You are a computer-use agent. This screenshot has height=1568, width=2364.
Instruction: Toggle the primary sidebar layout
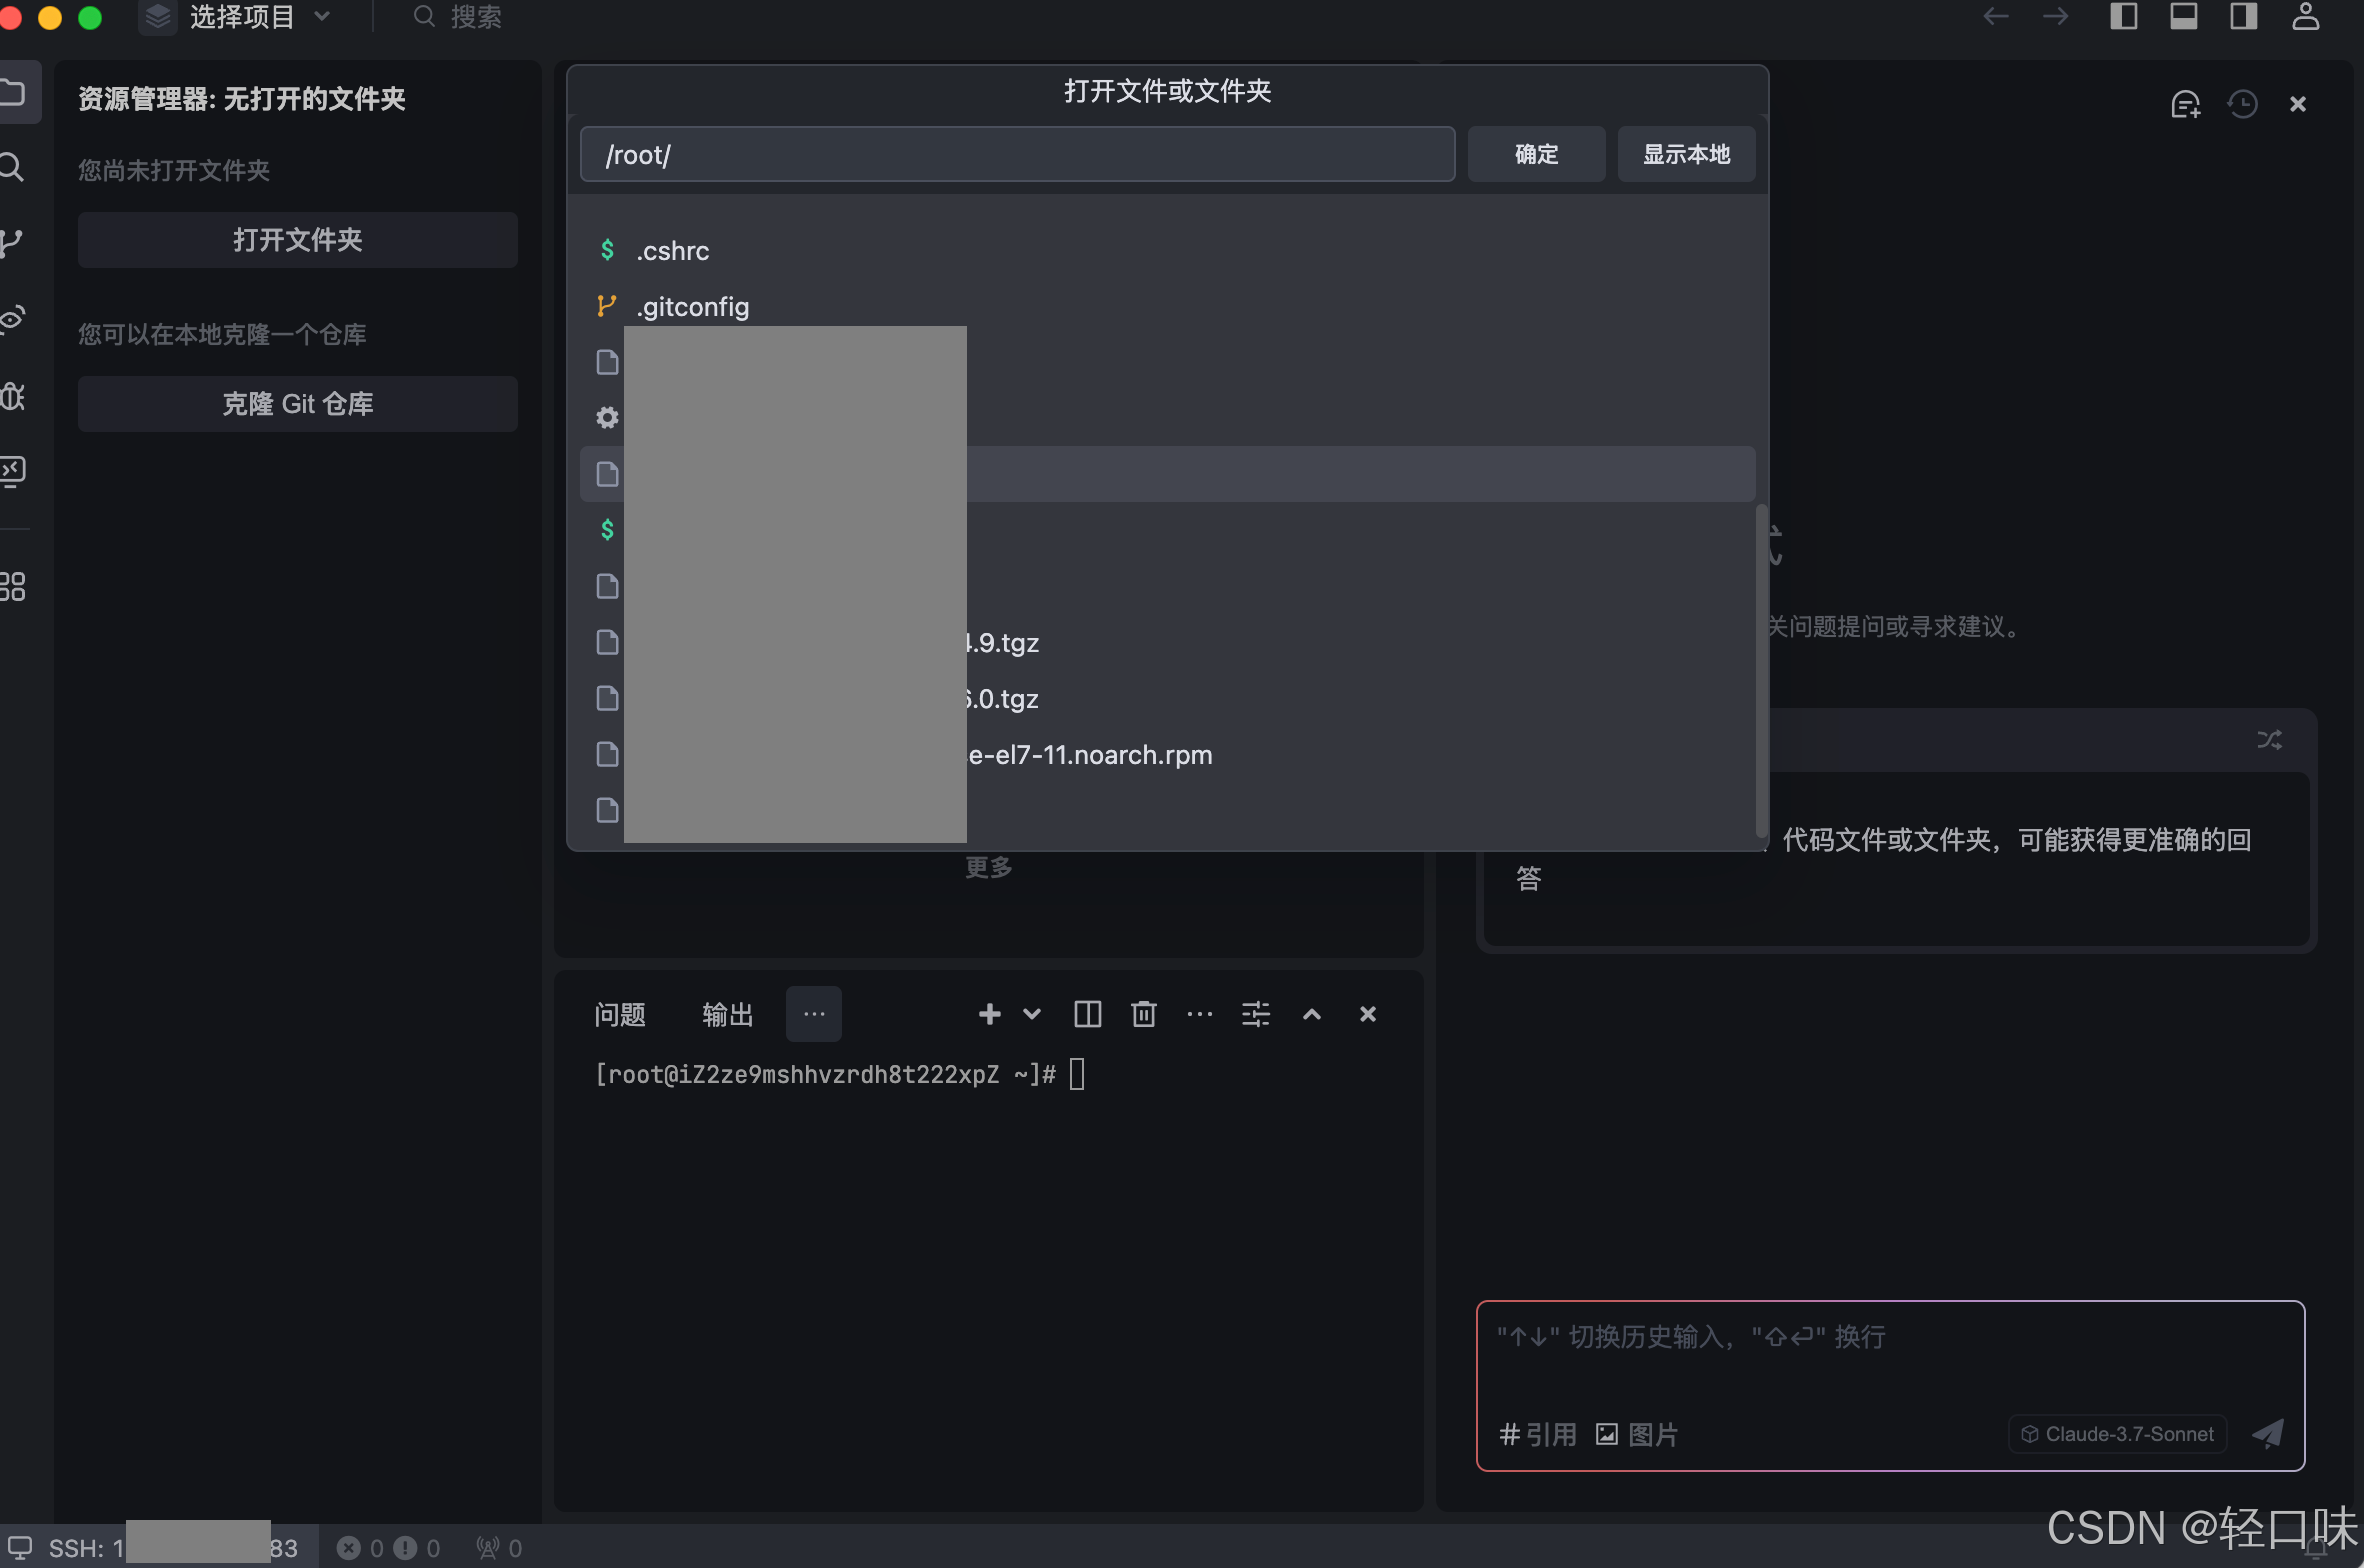coord(2123,16)
